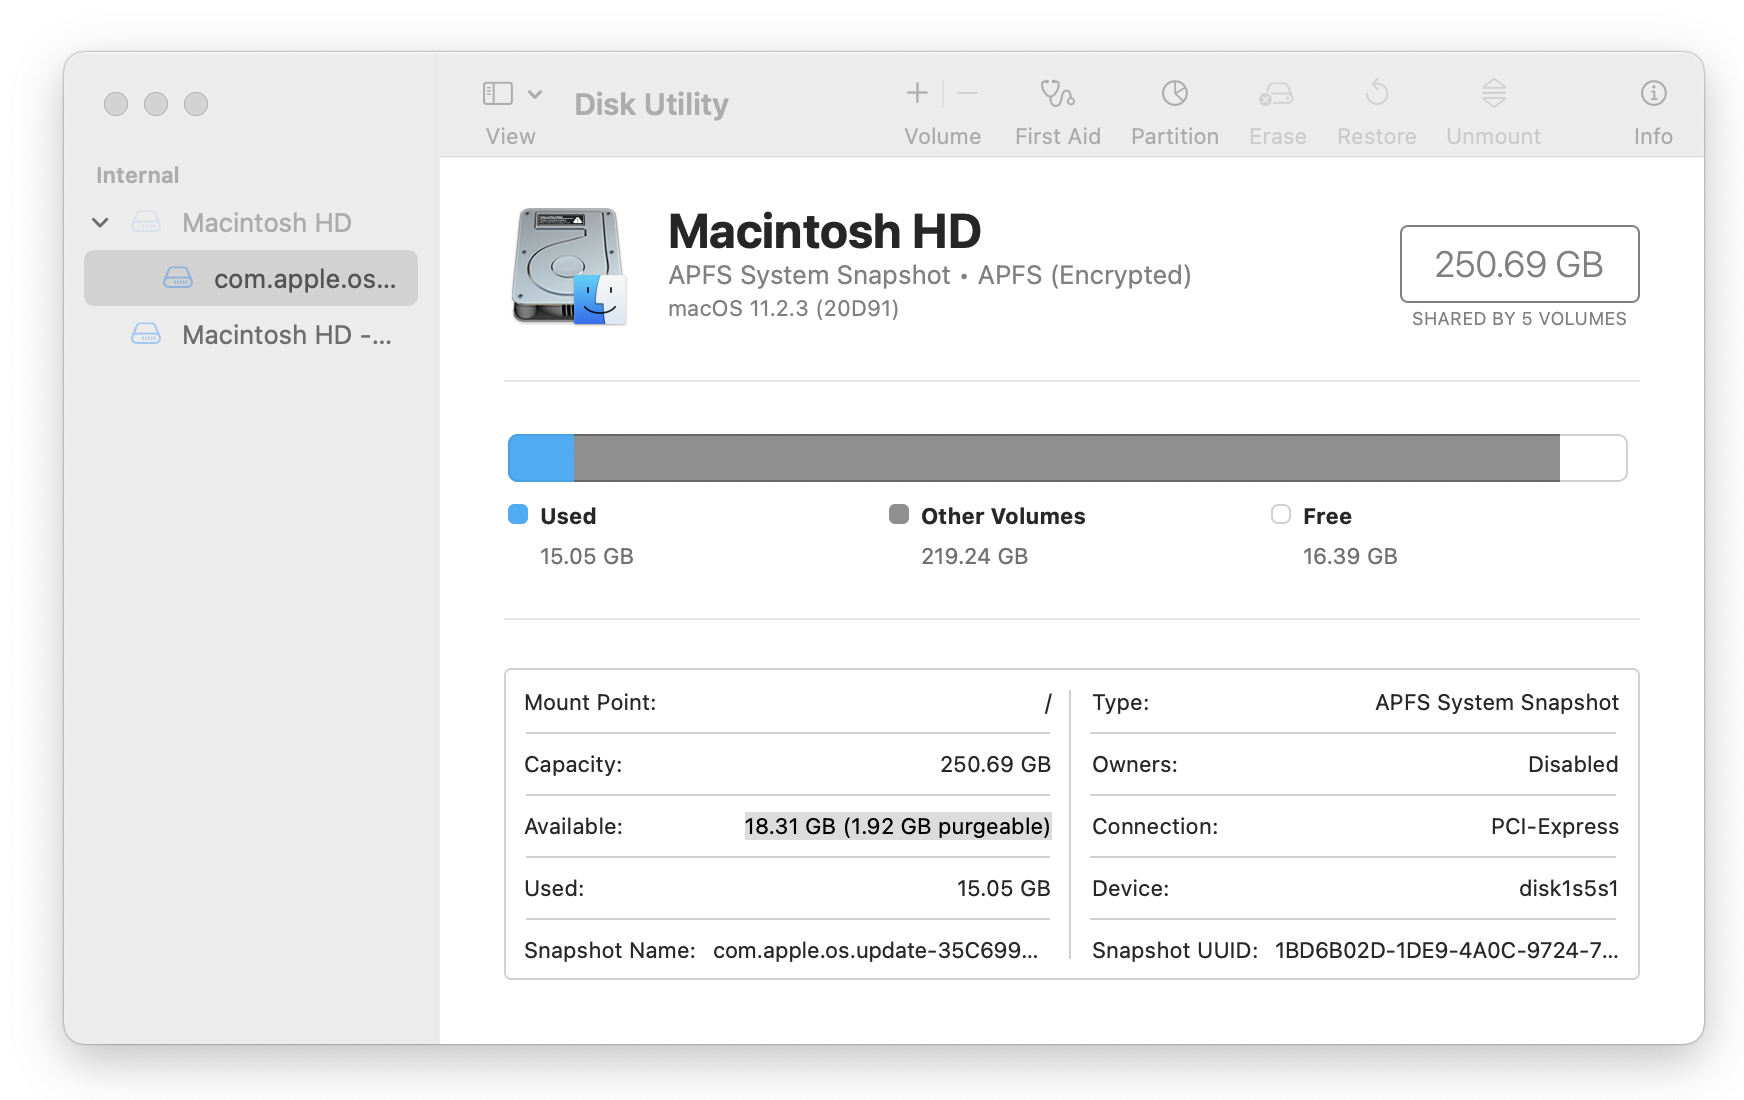Image resolution: width=1744 pixels, height=1100 pixels.
Task: Click the 250.69 GB capacity badge
Action: pos(1519,265)
